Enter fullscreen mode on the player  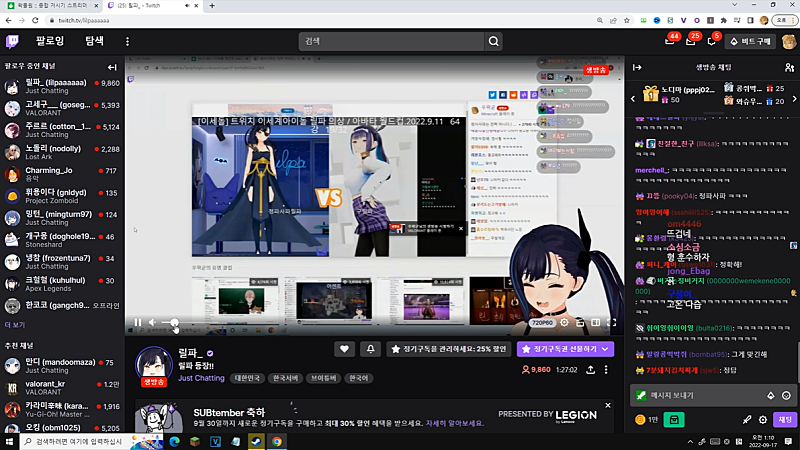click(611, 322)
